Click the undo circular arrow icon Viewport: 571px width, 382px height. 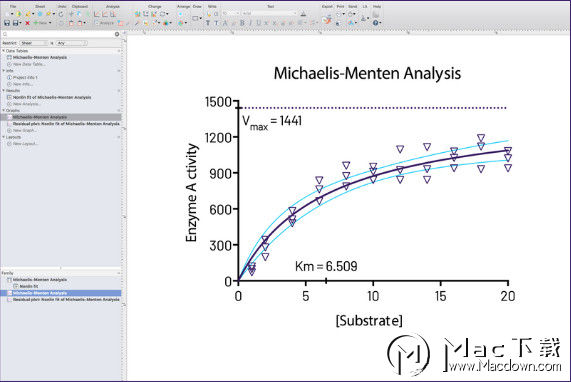pyautogui.click(x=61, y=14)
